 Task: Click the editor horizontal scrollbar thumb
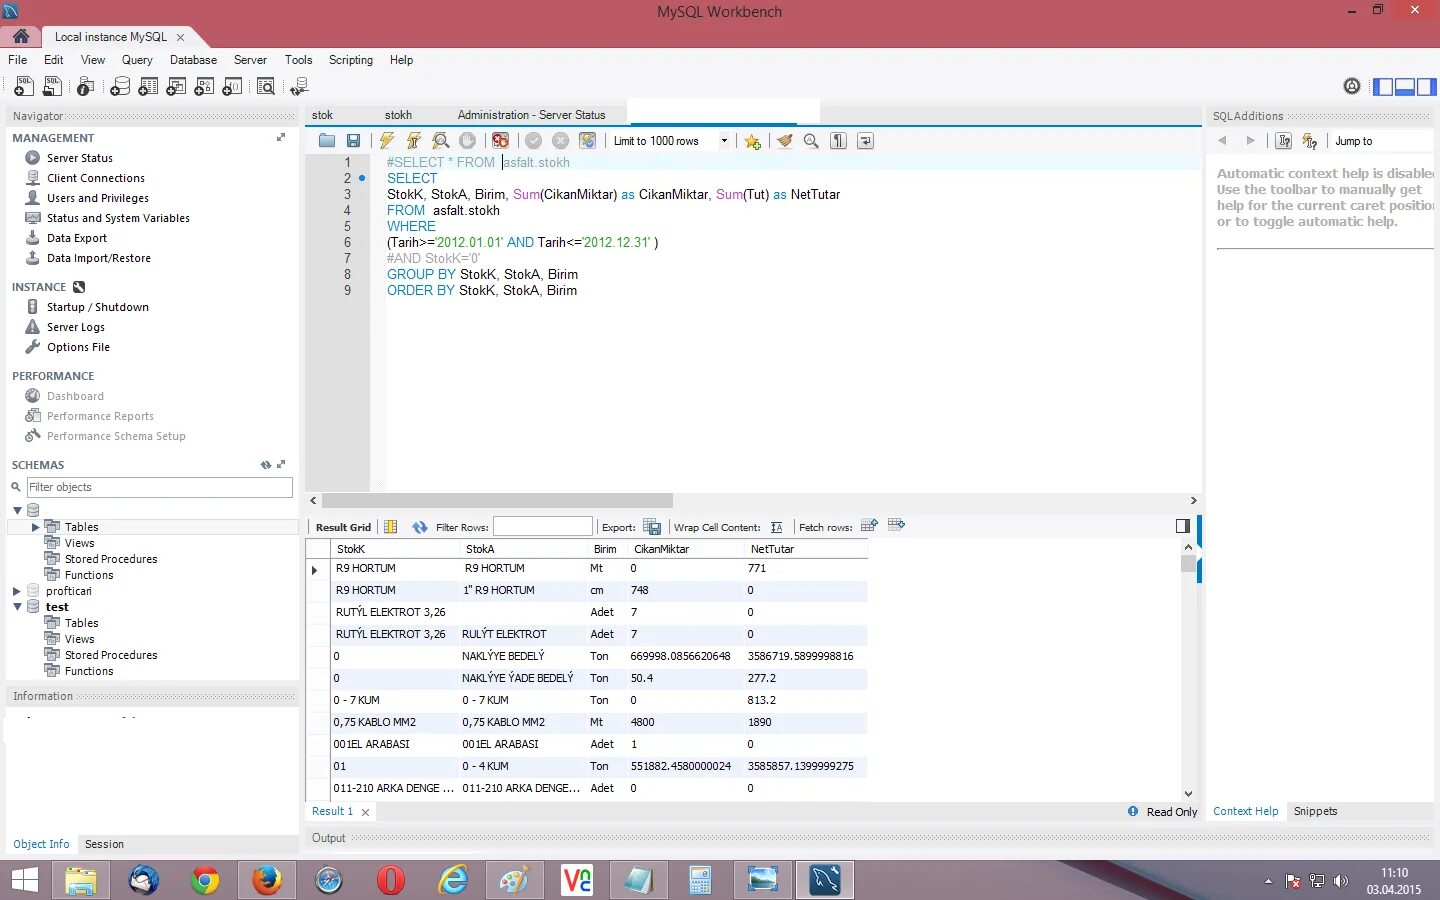click(x=497, y=500)
